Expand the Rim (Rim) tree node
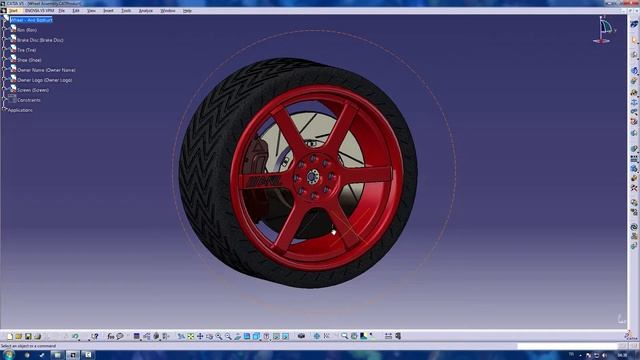 click(x=5, y=30)
